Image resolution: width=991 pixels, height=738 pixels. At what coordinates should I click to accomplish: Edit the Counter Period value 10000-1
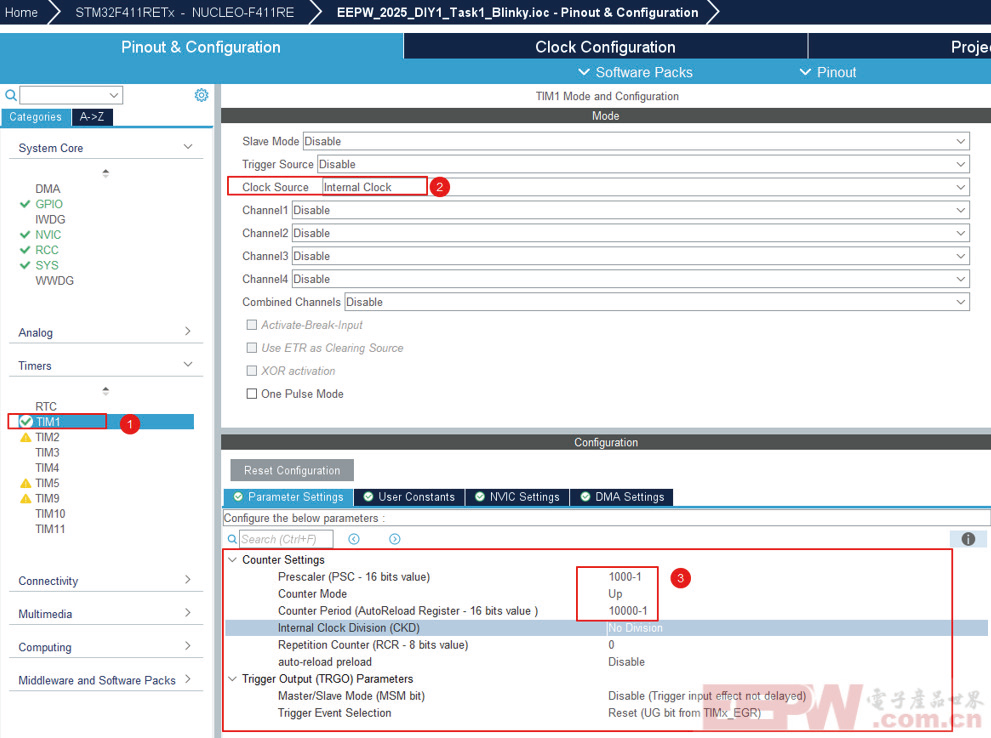628,611
